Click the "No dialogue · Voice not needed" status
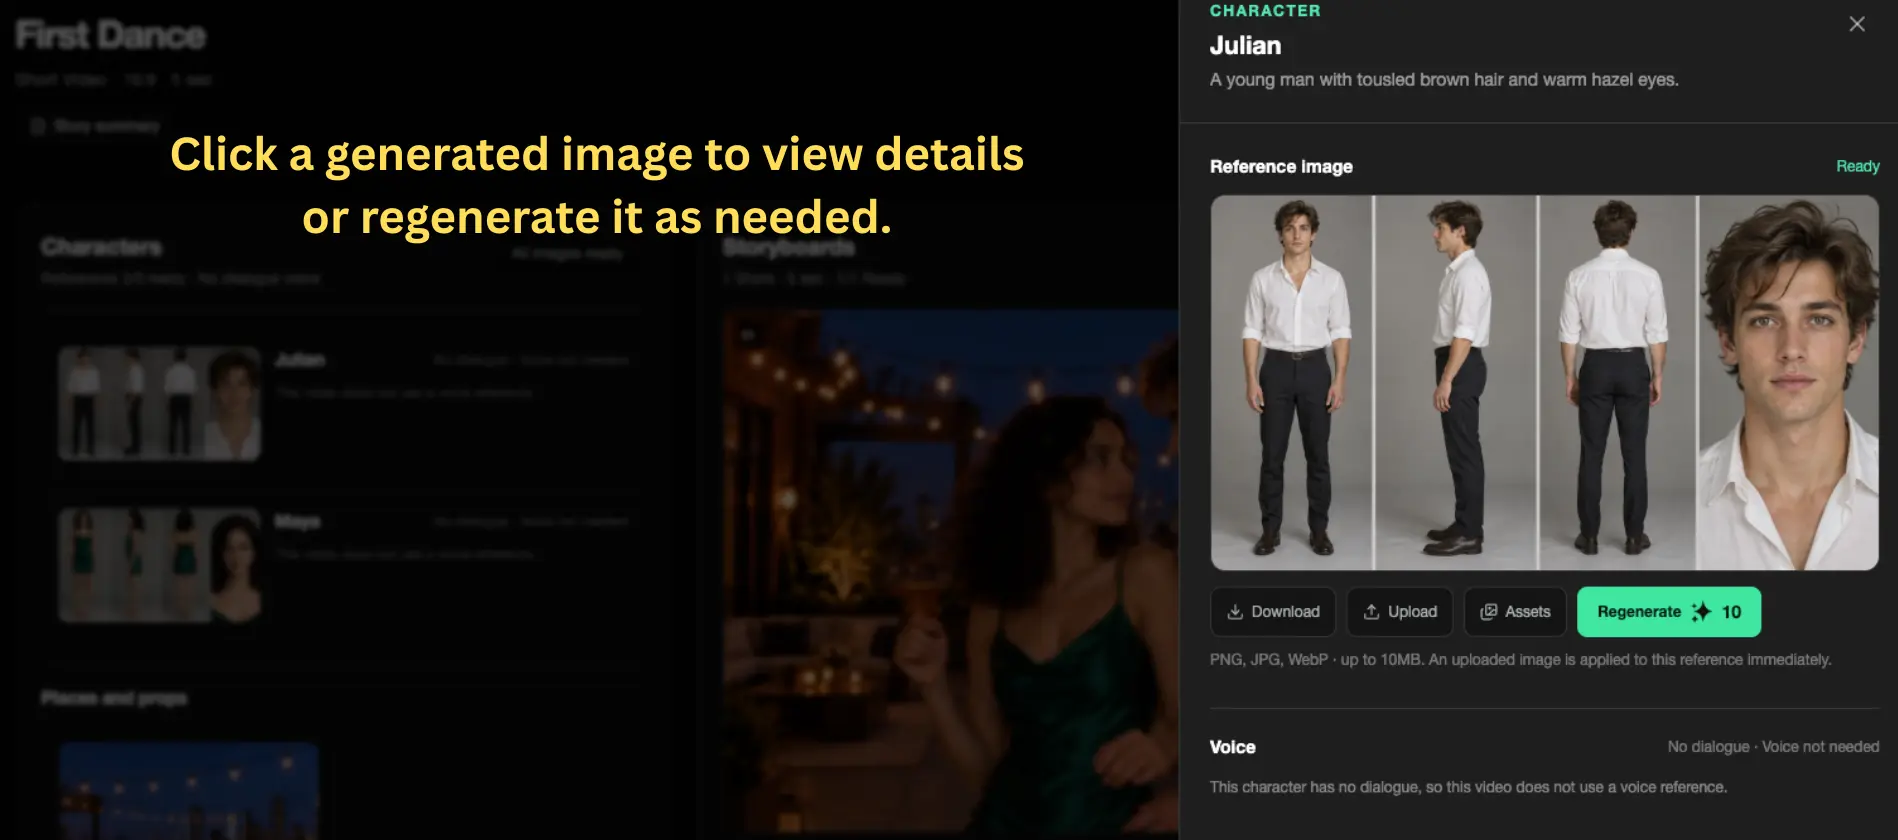Viewport: 1898px width, 840px height. [1773, 747]
